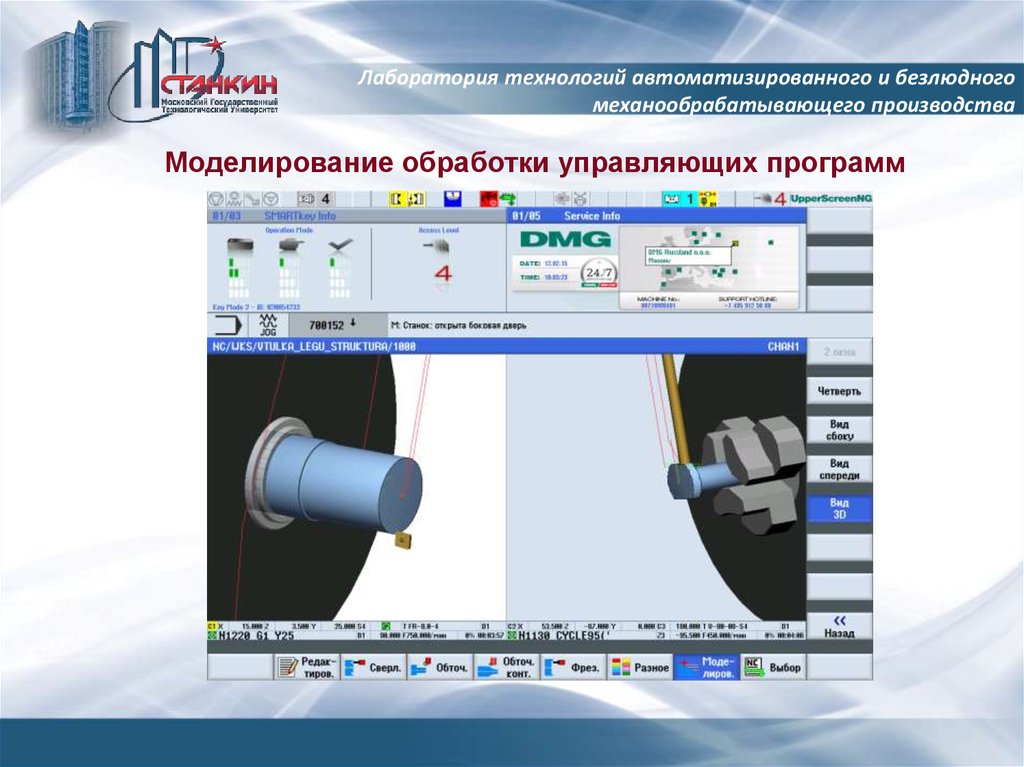Open the Выбор NC program selection softkey
Screen dimensions: 1024x767
point(773,667)
